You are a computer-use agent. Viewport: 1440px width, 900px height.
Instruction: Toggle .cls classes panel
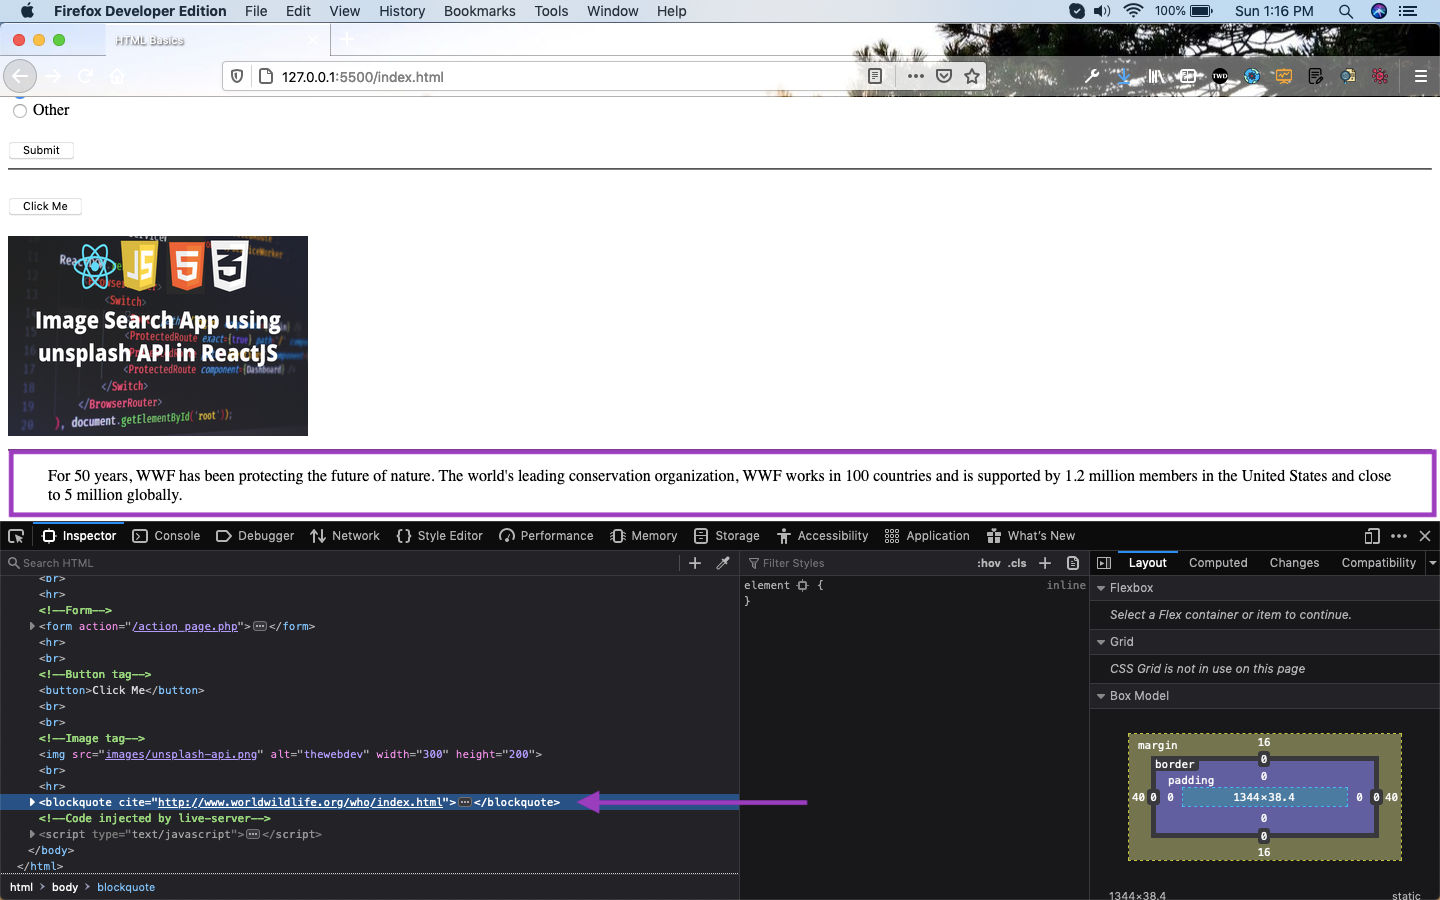(1017, 563)
